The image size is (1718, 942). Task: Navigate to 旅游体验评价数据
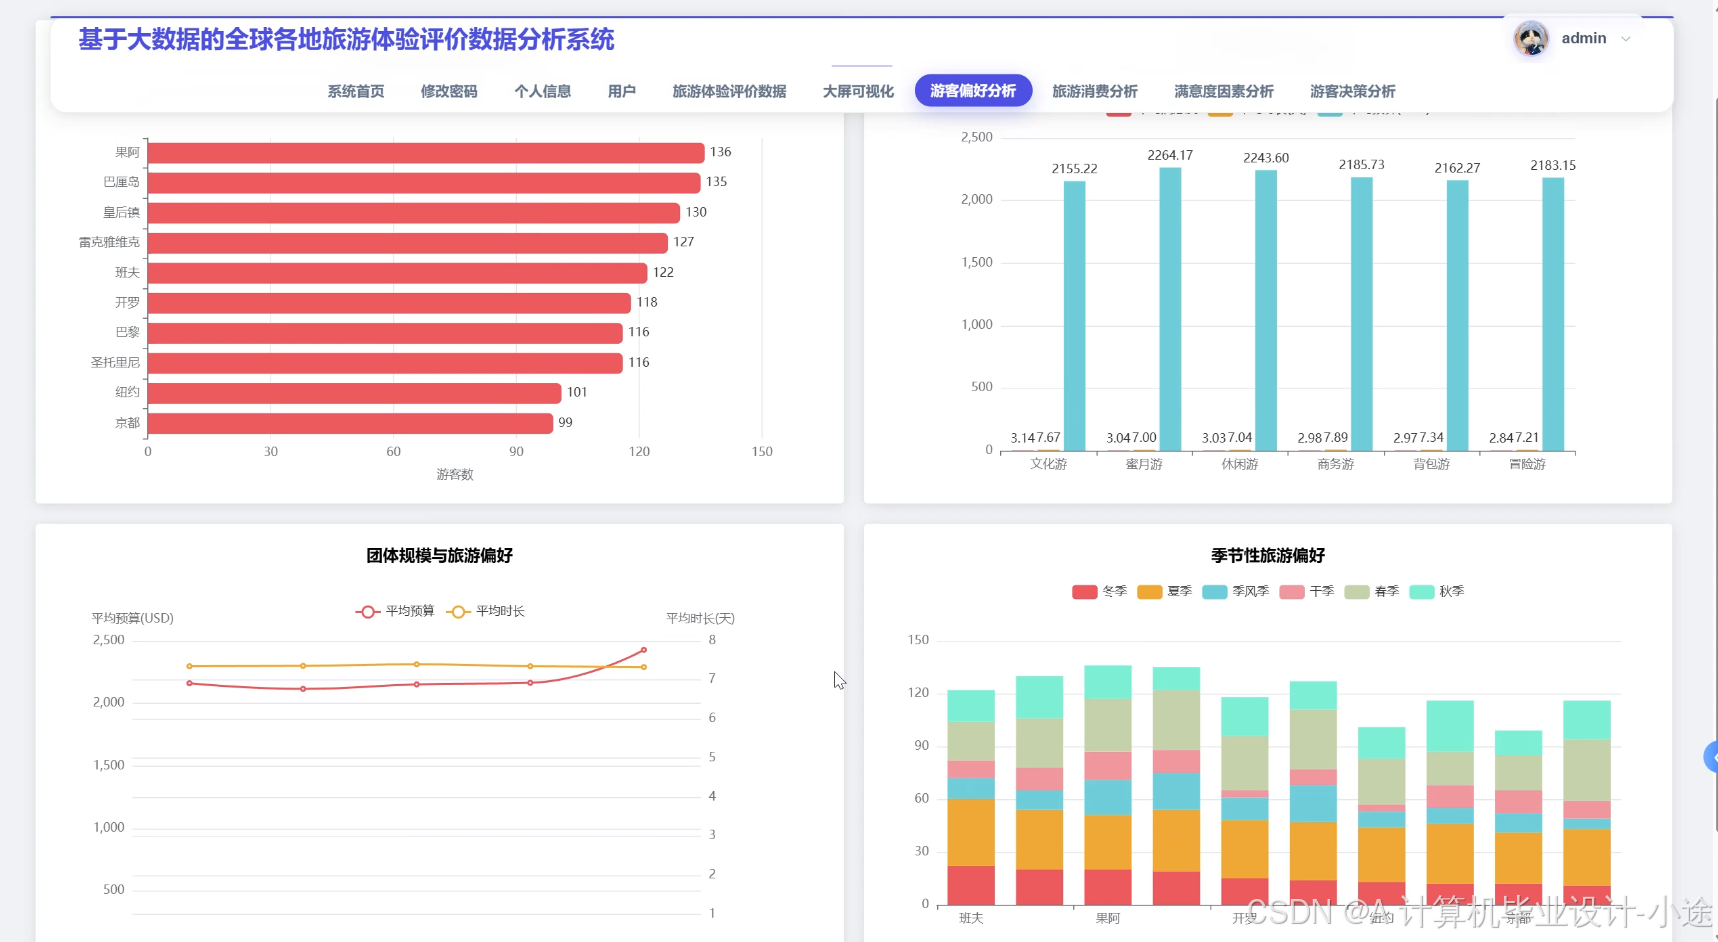click(729, 90)
